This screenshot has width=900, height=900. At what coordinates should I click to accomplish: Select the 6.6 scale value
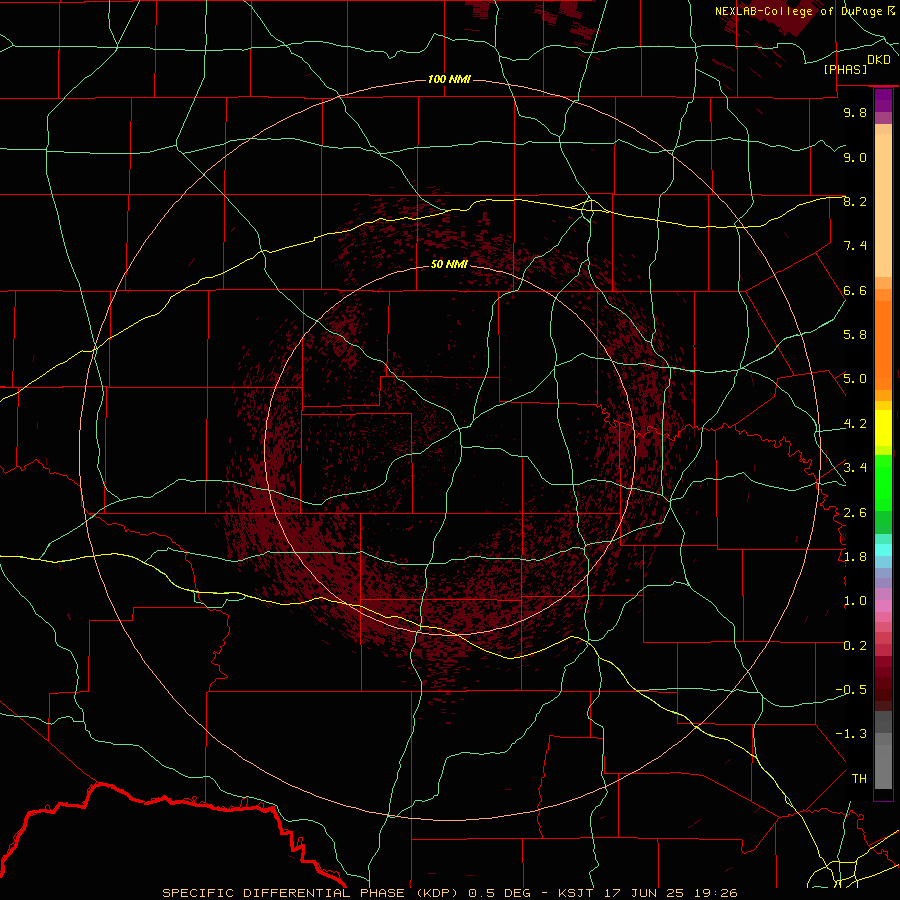coord(855,290)
